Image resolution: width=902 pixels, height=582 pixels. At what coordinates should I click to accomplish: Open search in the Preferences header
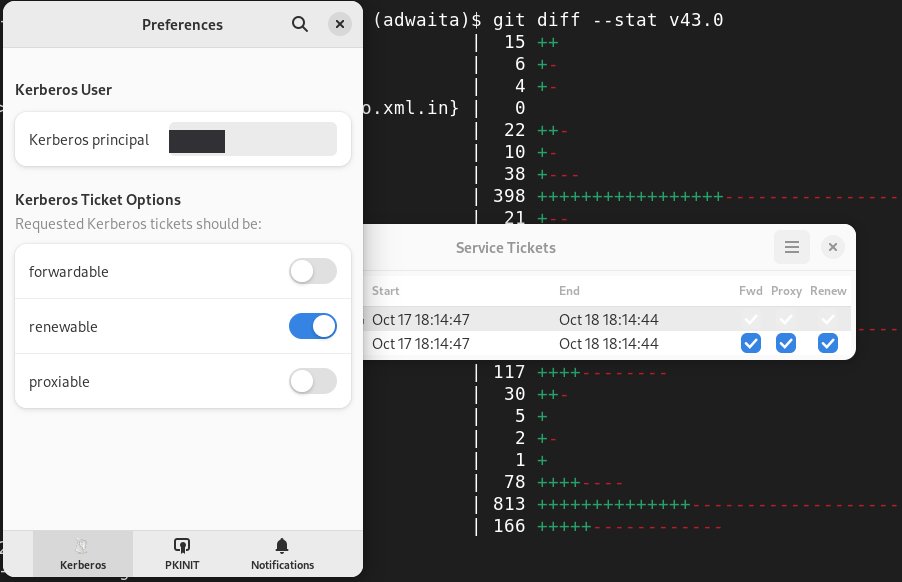tap(299, 24)
